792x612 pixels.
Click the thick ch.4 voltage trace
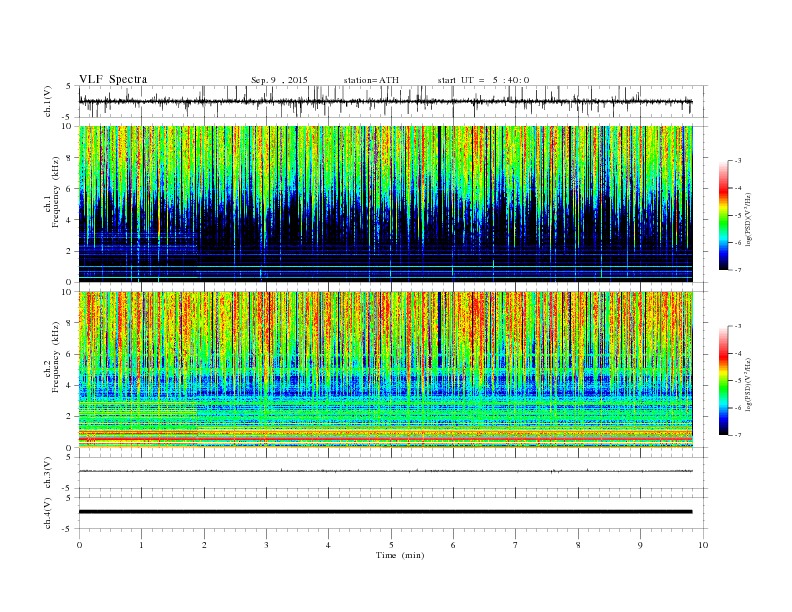tap(386, 512)
